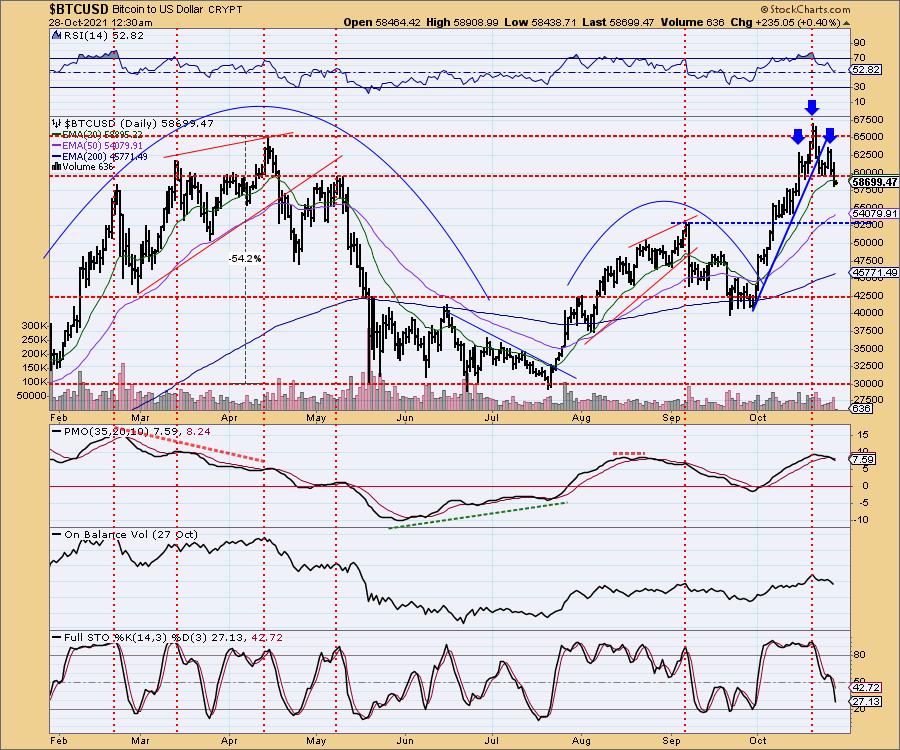This screenshot has height=750, width=900.
Task: Click the 58699.47 last price tag
Action: click(874, 182)
